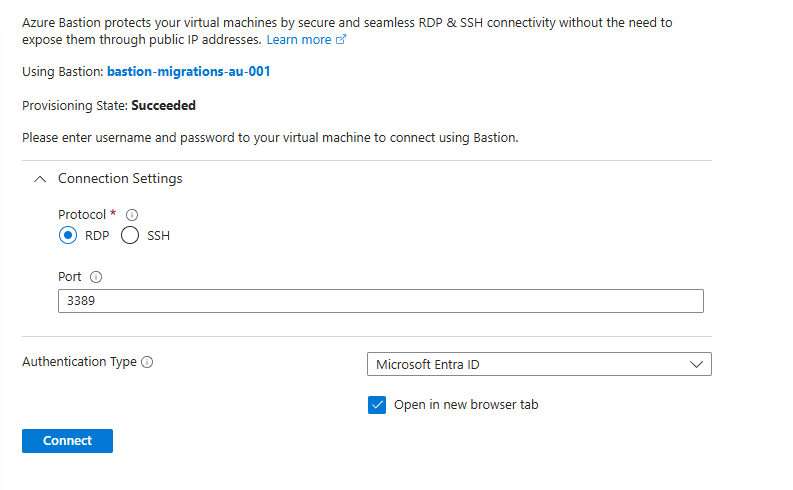Click the dropdown arrow on Authentication Type
Image resolution: width=793 pixels, height=490 pixels.
tap(697, 364)
